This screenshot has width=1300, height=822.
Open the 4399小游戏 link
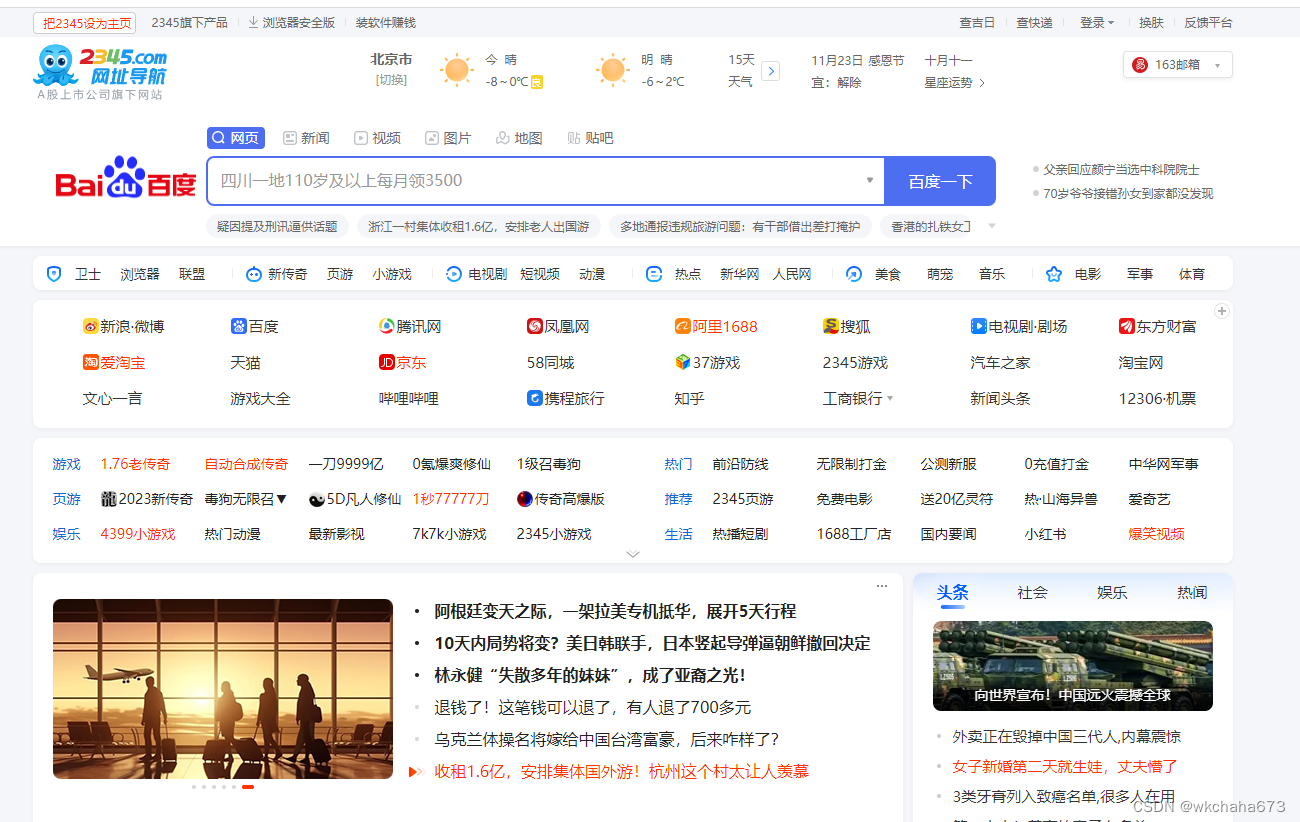coord(138,534)
